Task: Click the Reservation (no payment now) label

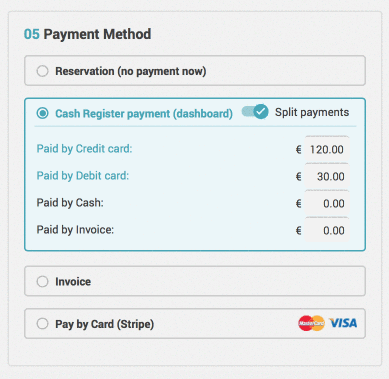Action: [131, 71]
